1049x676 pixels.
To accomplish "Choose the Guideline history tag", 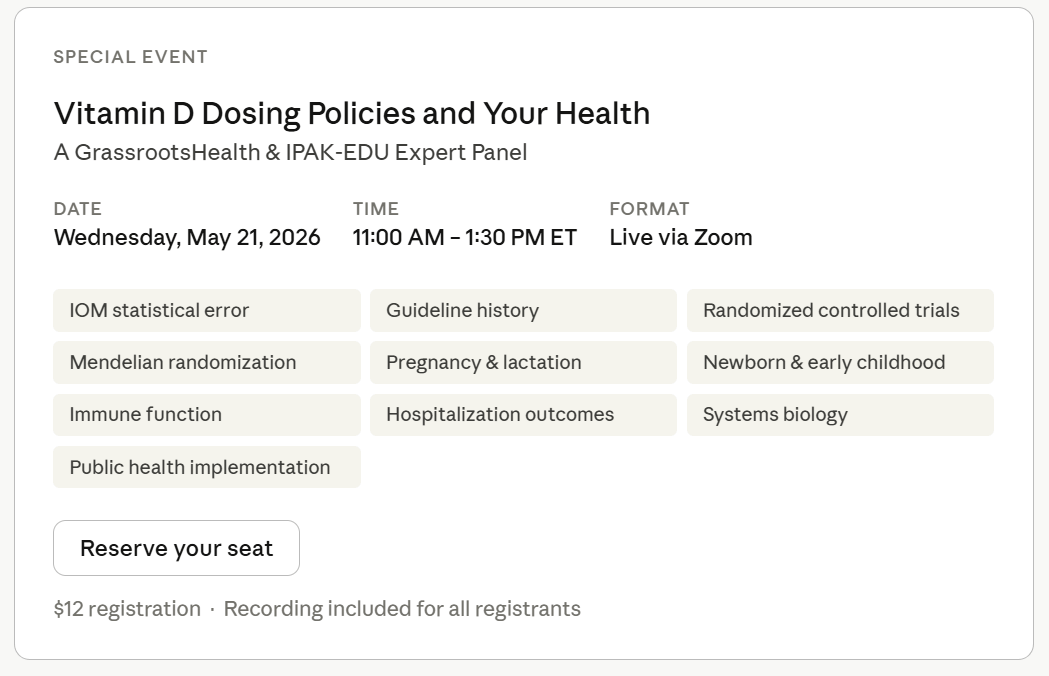I will (x=523, y=311).
